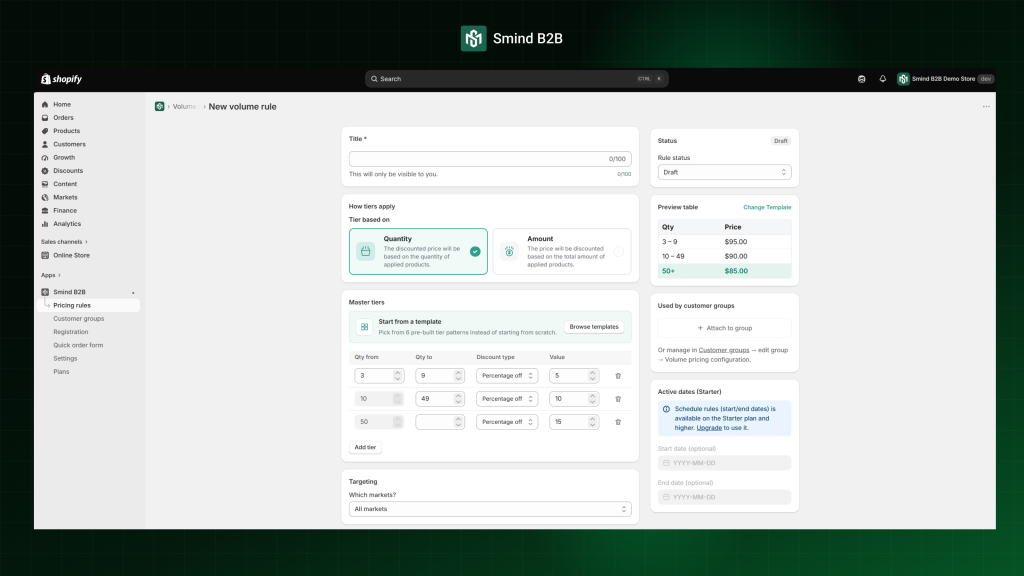Open Quick order form page

point(78,345)
